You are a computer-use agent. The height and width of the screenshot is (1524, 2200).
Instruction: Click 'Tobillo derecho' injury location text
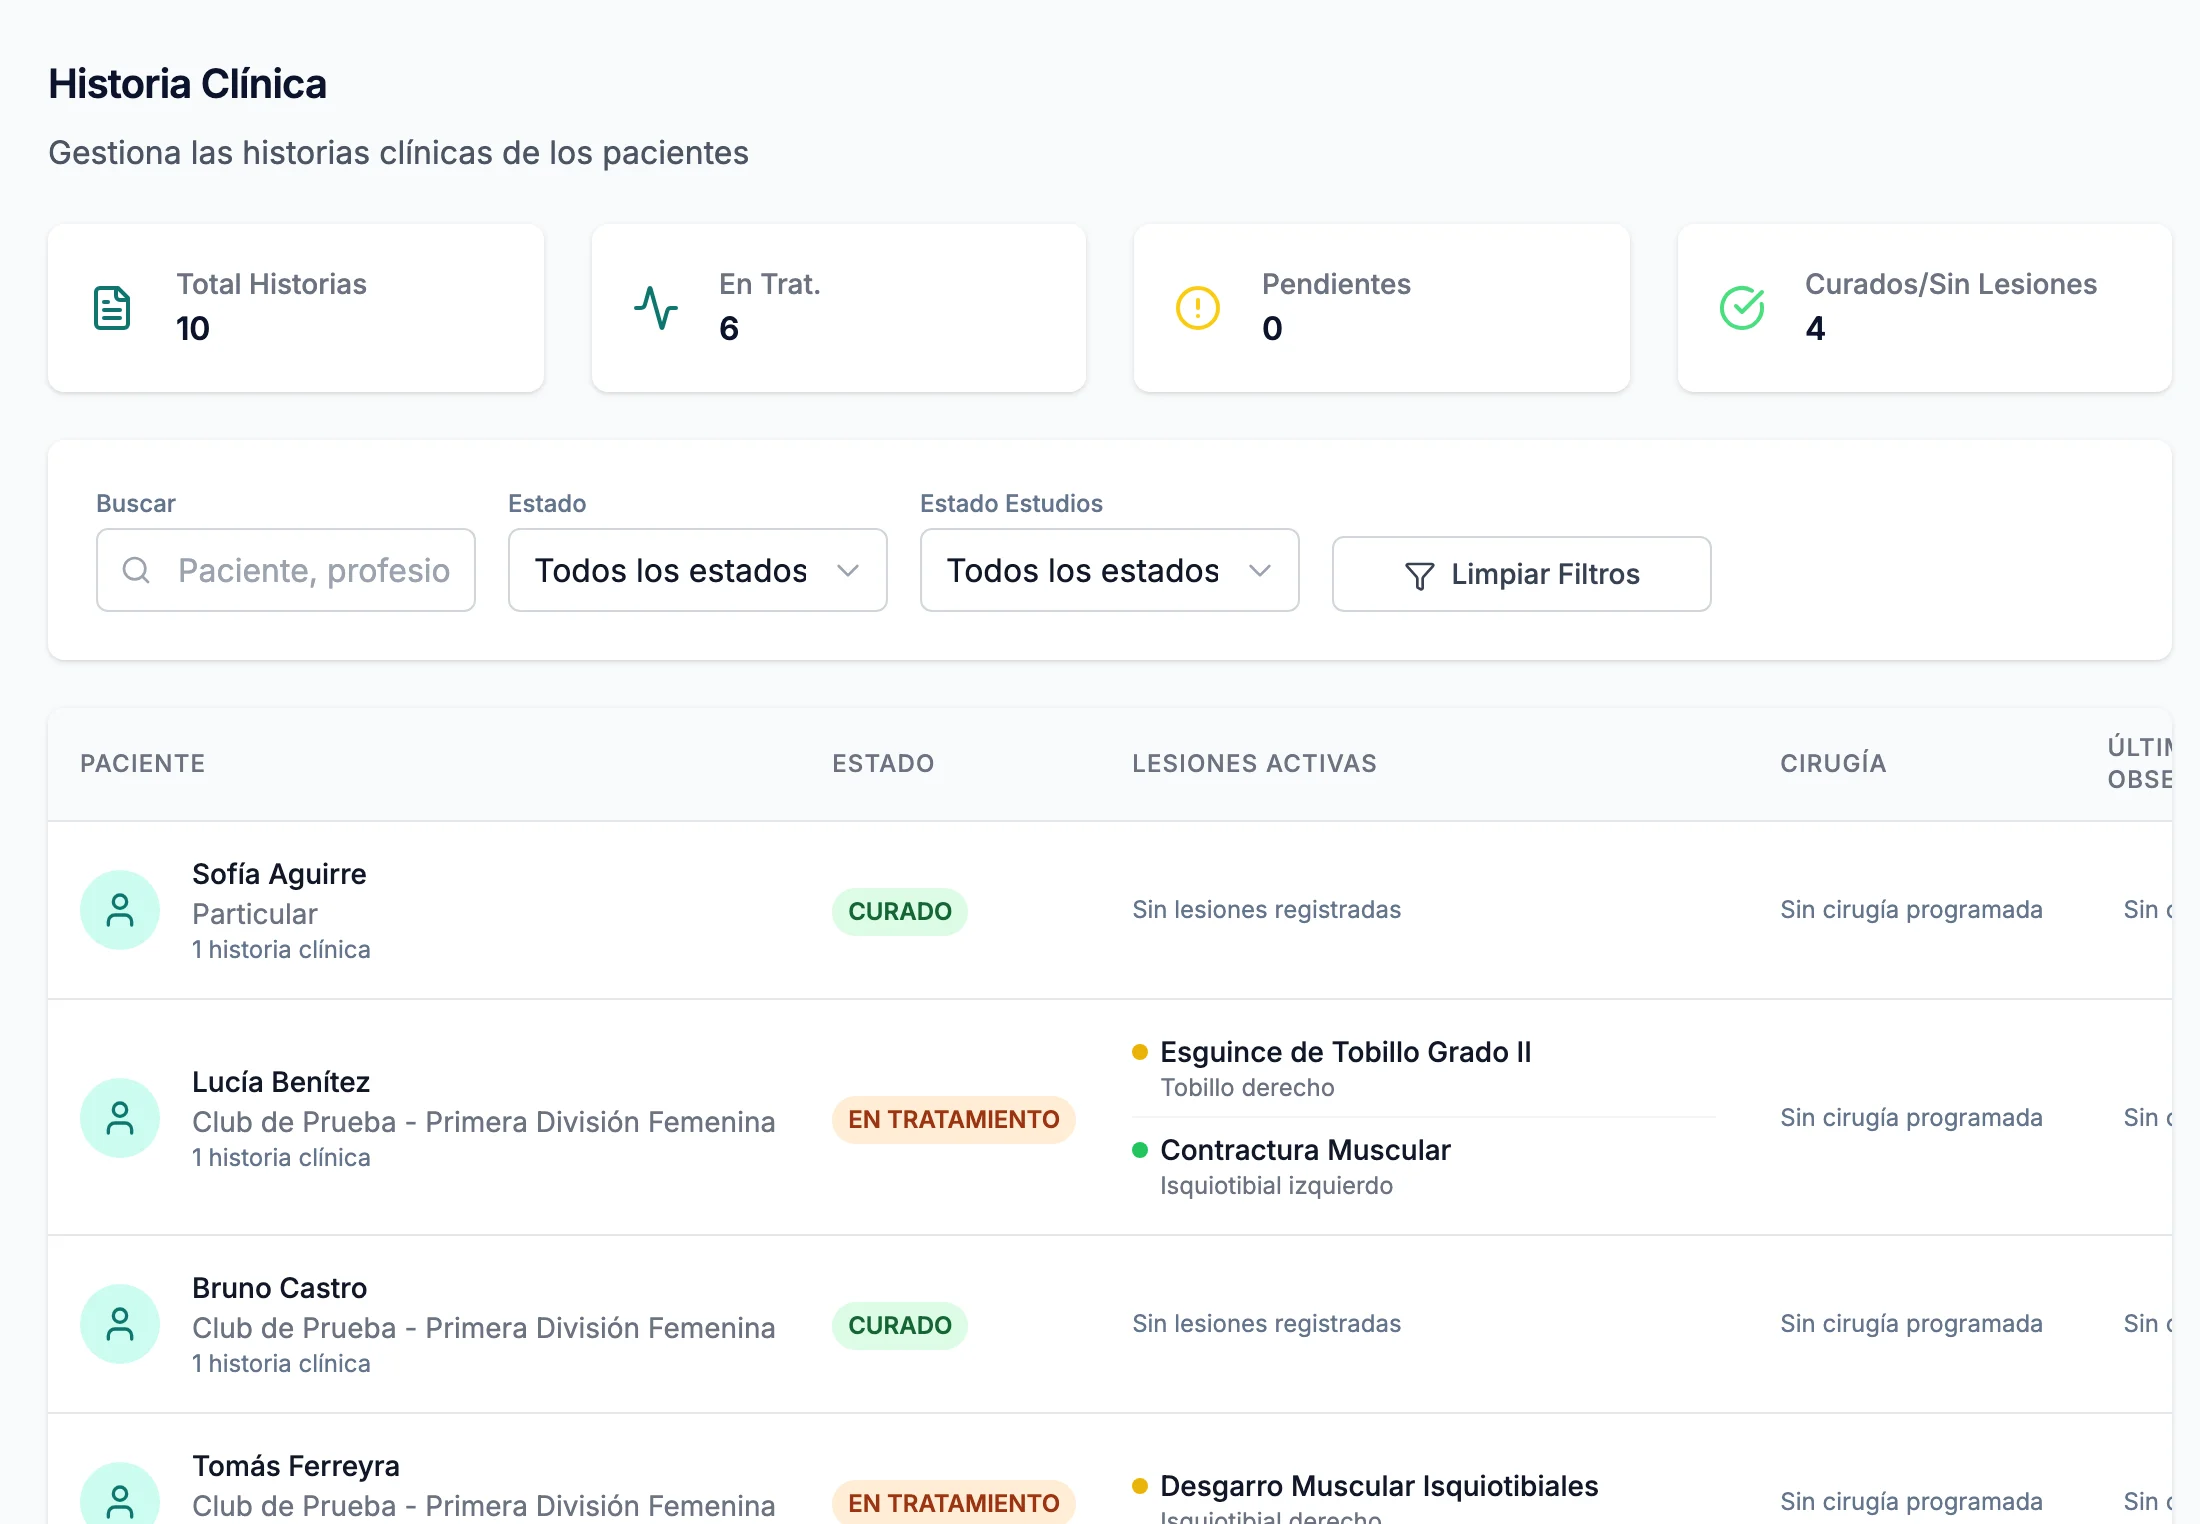point(1247,1088)
